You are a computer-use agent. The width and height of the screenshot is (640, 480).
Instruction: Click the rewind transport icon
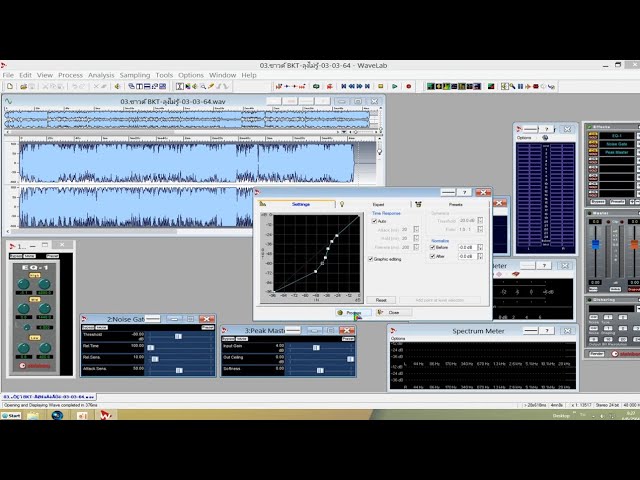point(351,87)
